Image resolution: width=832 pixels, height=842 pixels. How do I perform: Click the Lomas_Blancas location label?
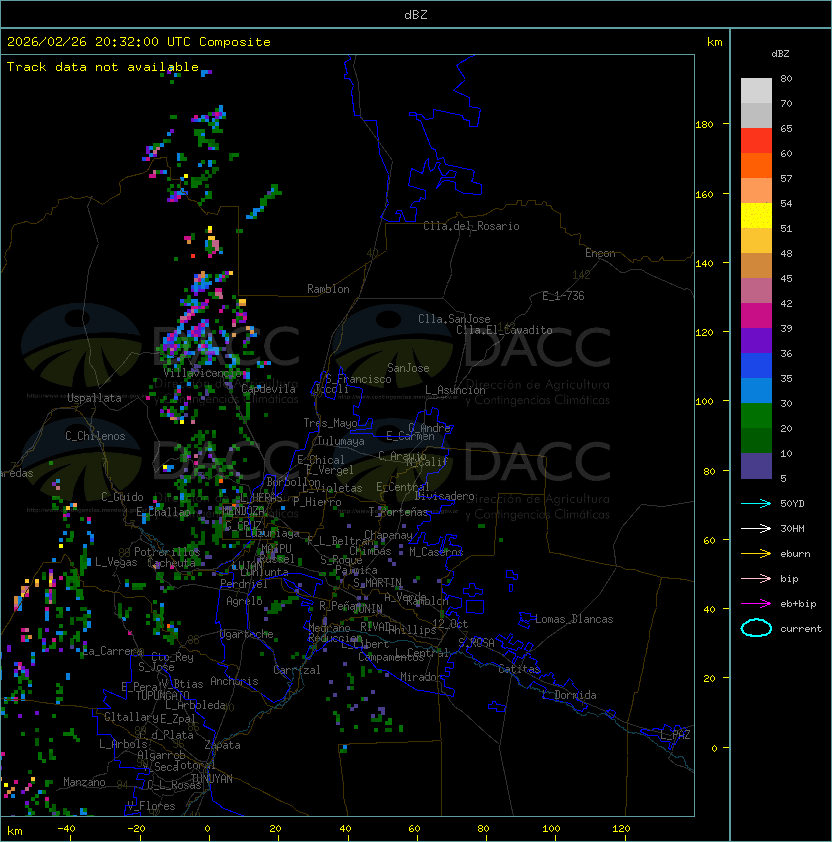coord(574,619)
